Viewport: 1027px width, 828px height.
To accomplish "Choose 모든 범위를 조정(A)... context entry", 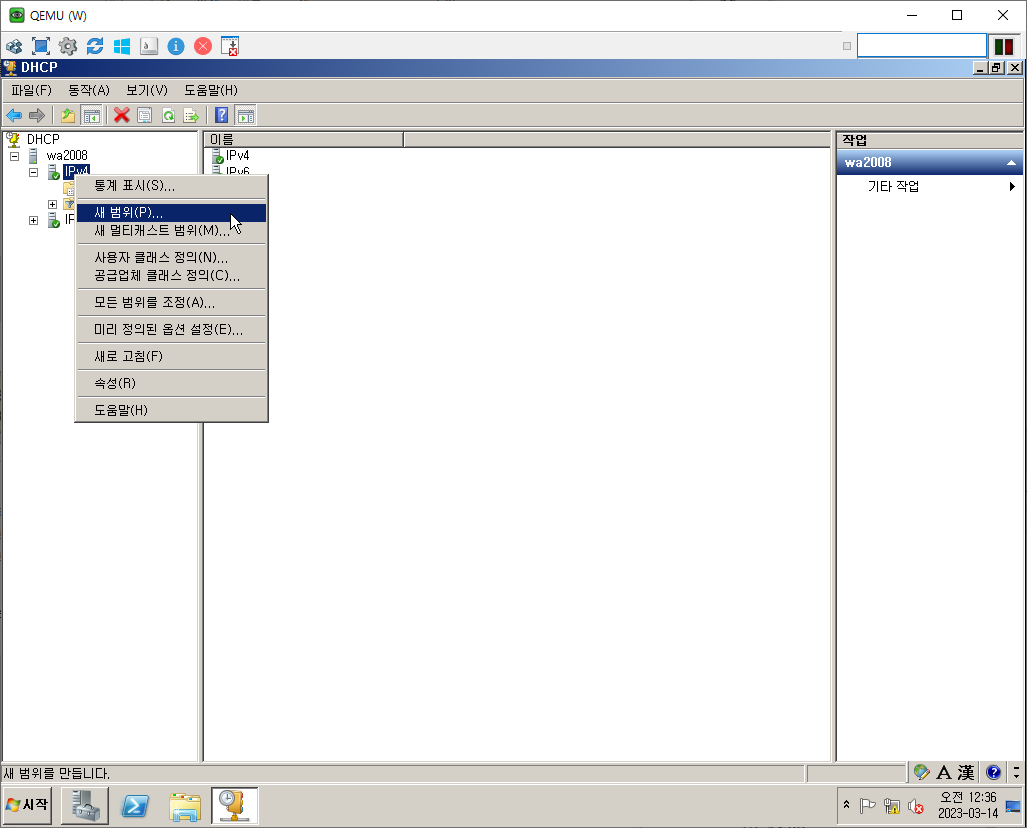I will click(172, 303).
